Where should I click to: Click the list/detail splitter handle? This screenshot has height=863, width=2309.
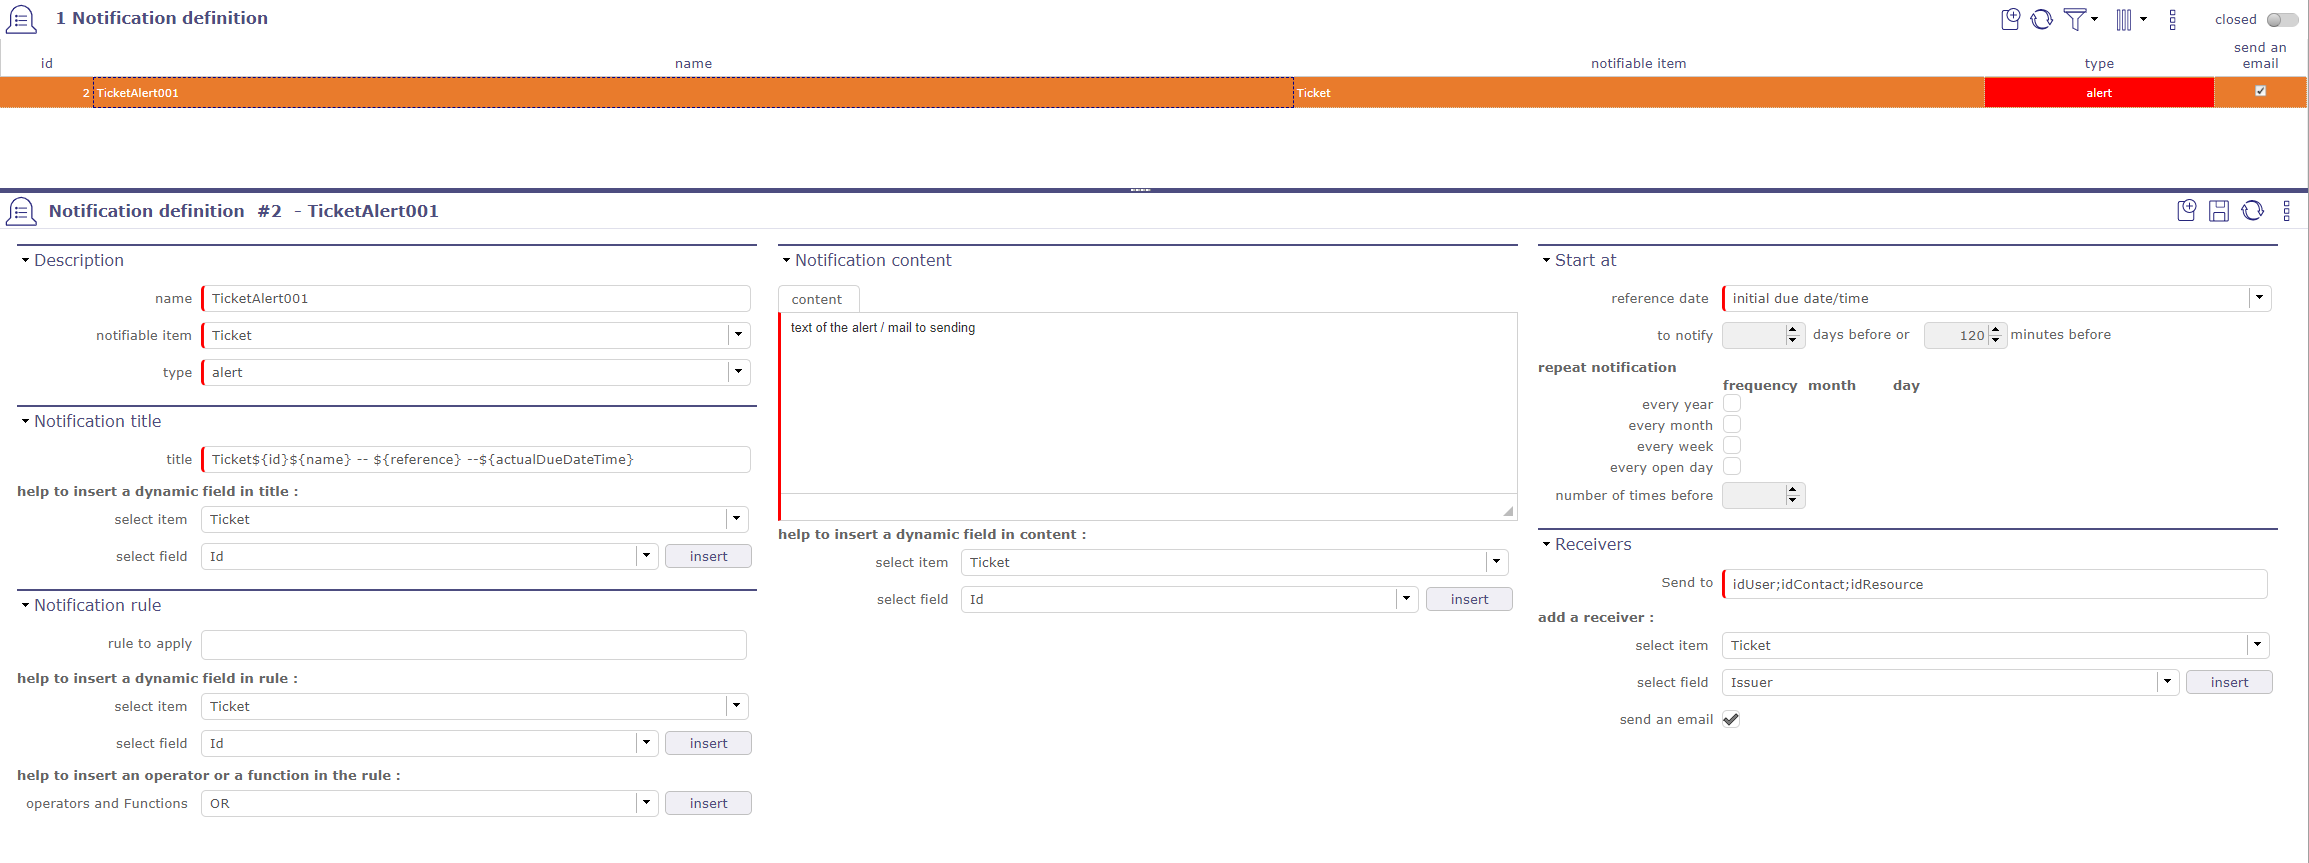point(1140,189)
